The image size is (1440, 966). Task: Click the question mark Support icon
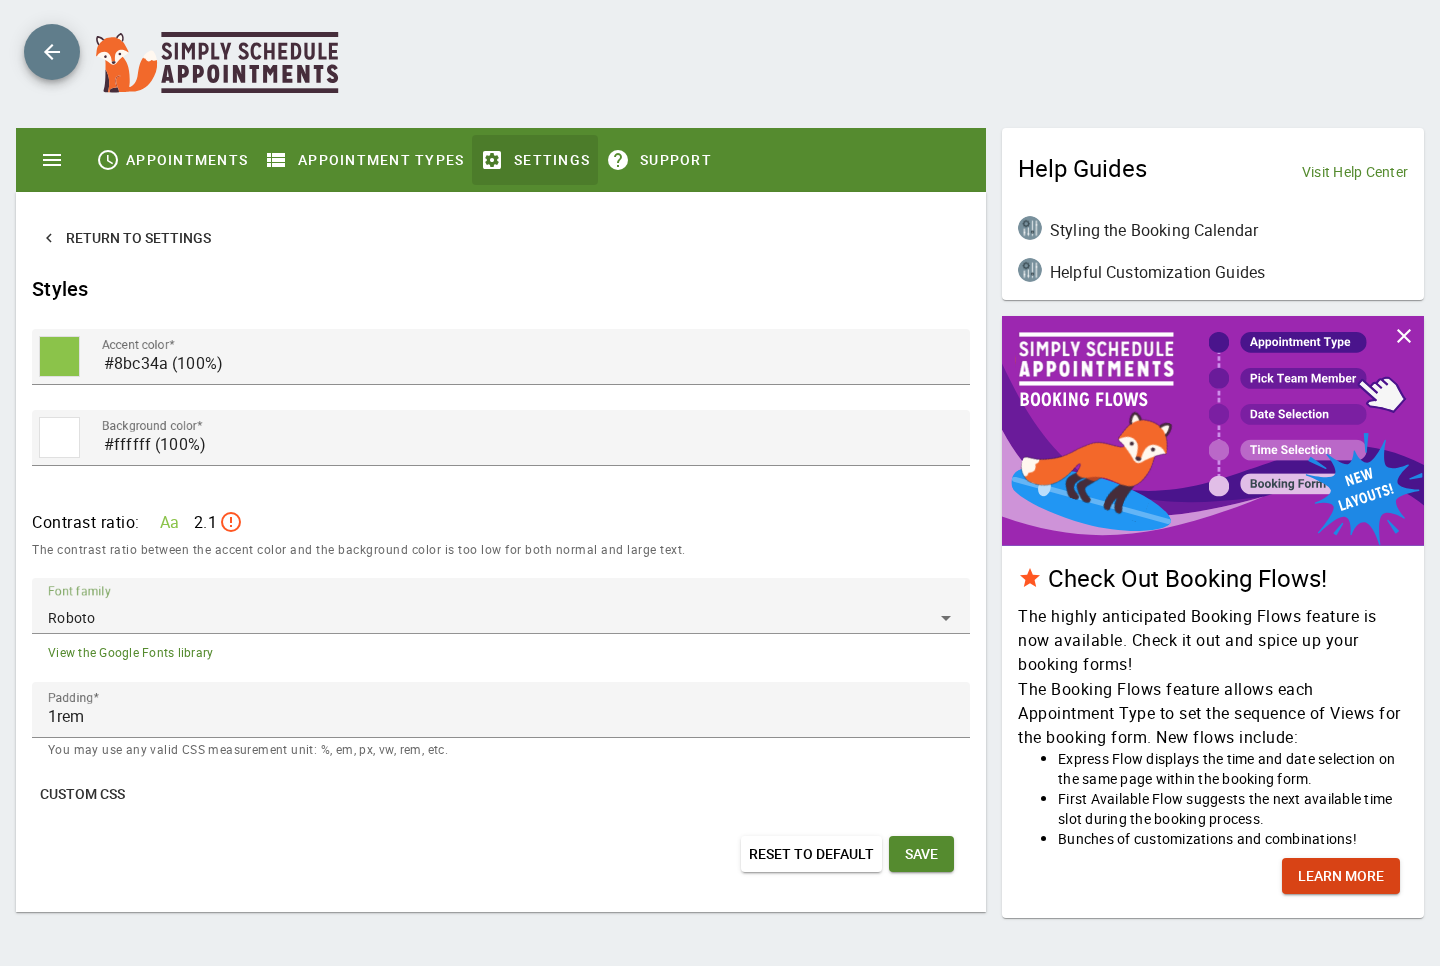click(x=618, y=160)
